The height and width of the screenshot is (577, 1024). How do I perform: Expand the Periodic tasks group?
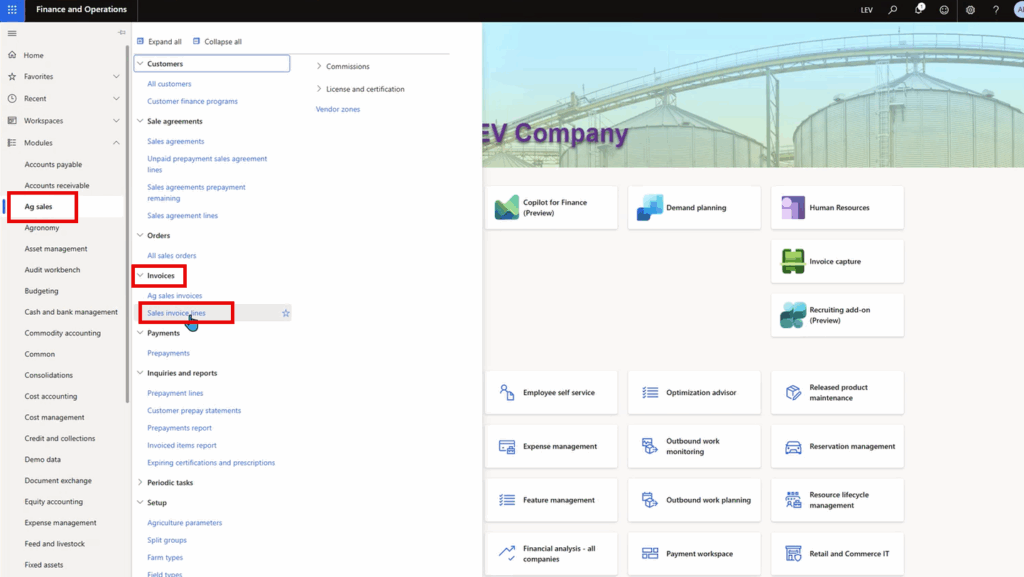(x=140, y=482)
